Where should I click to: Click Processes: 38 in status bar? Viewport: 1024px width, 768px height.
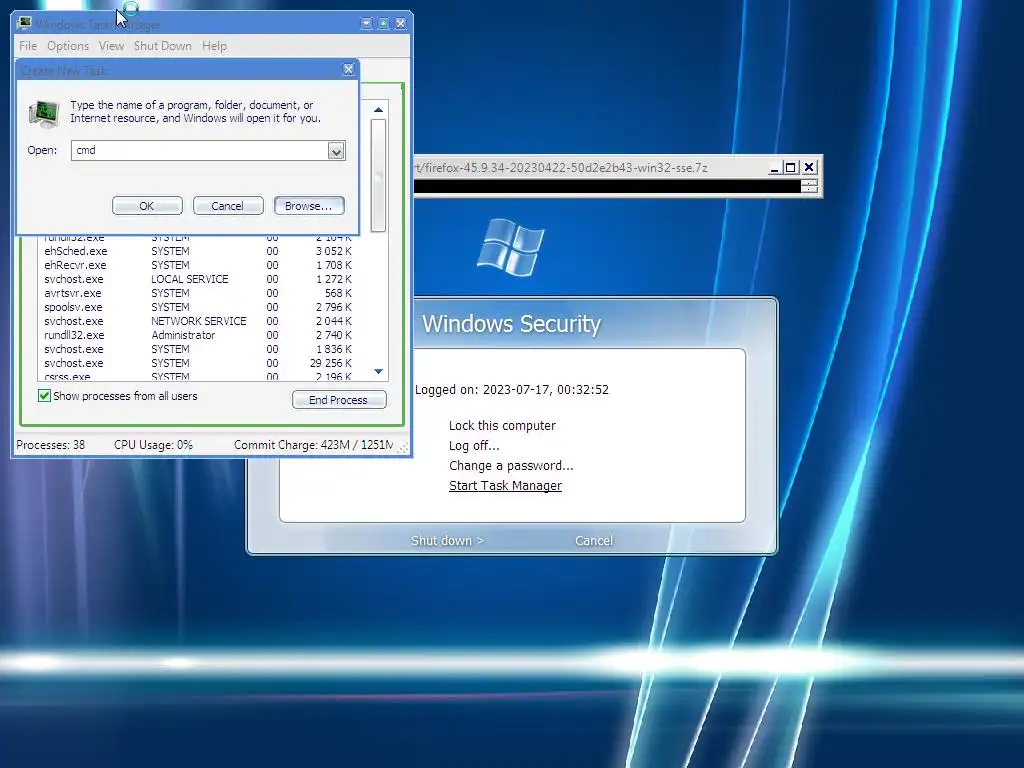click(x=51, y=445)
